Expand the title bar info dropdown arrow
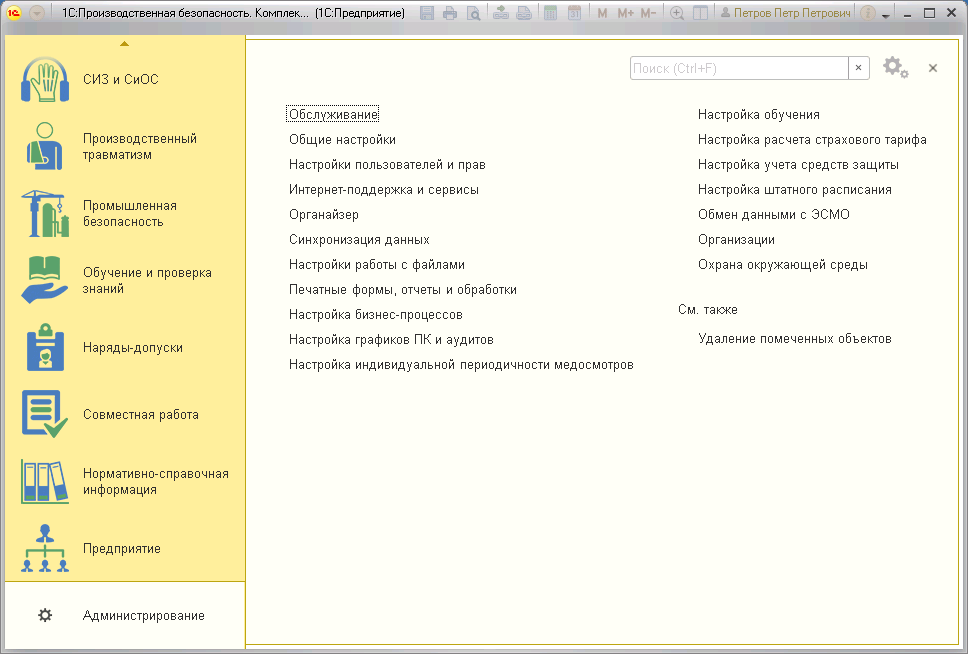 pos(885,15)
